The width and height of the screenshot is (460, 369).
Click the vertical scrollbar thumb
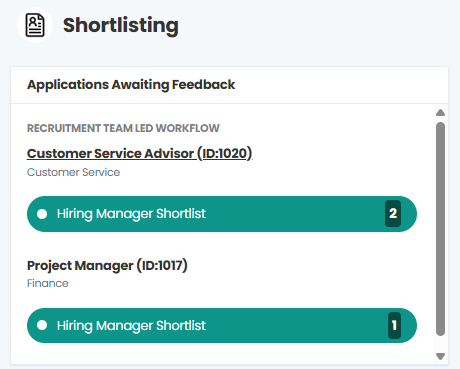(440, 229)
